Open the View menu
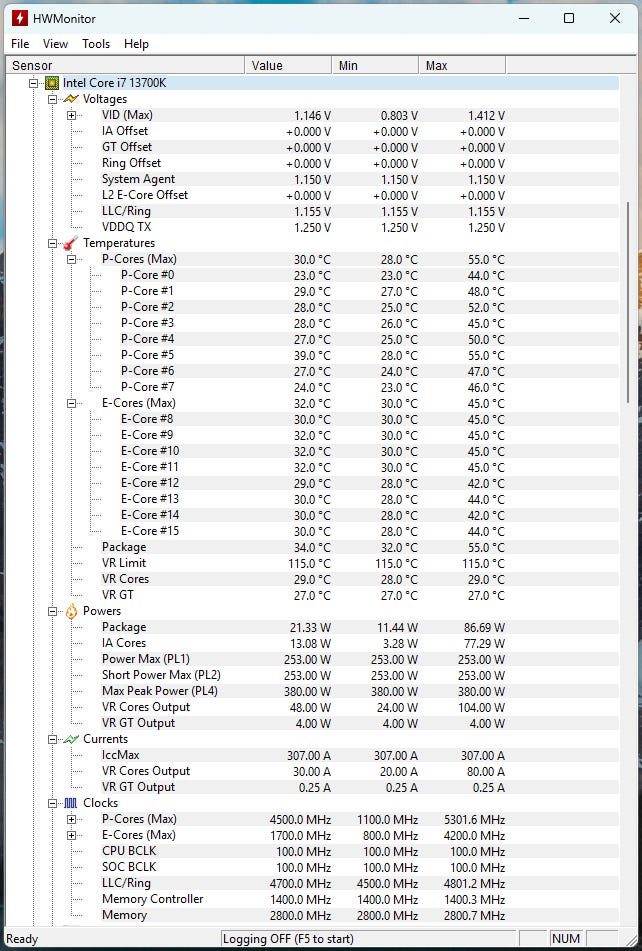 click(x=55, y=44)
